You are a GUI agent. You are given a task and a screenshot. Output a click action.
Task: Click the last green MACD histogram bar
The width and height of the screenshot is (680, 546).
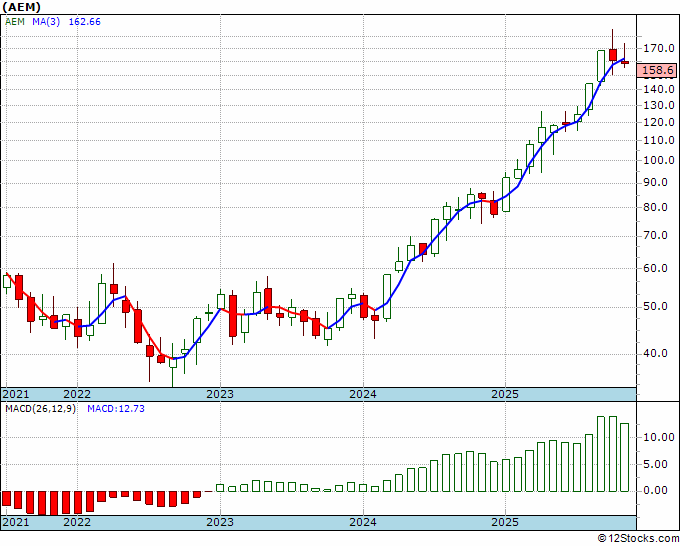pos(624,458)
